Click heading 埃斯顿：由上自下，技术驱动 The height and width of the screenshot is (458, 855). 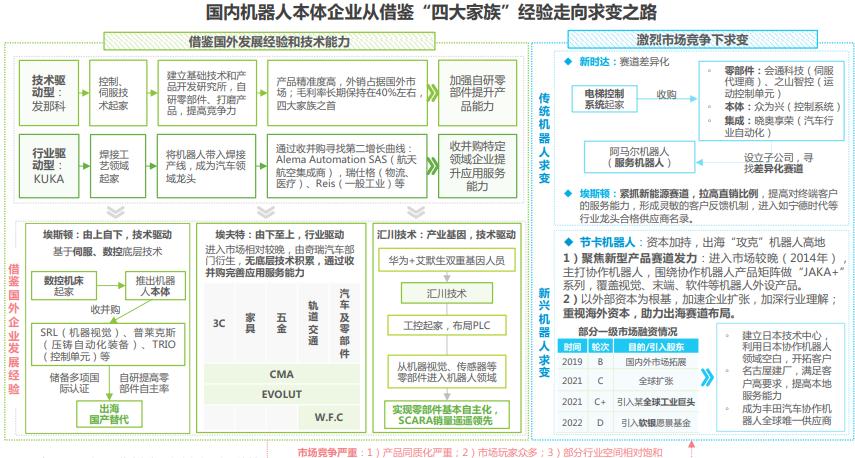(x=107, y=235)
